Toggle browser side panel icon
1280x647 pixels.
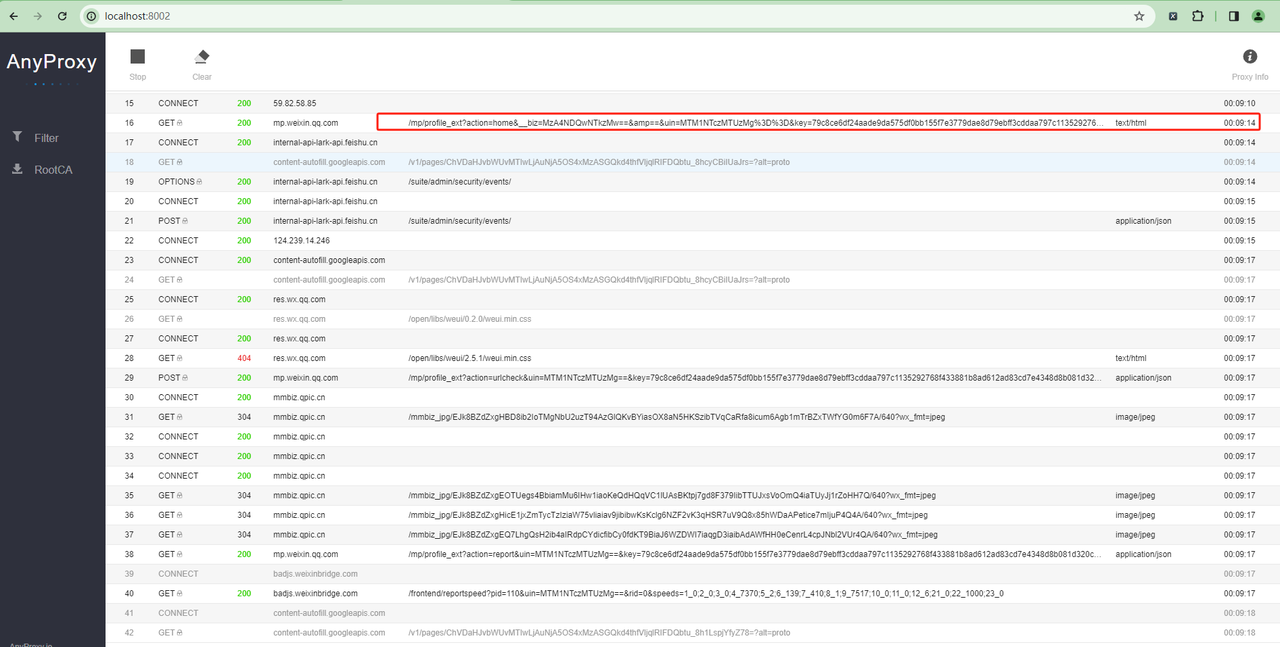(x=1234, y=16)
